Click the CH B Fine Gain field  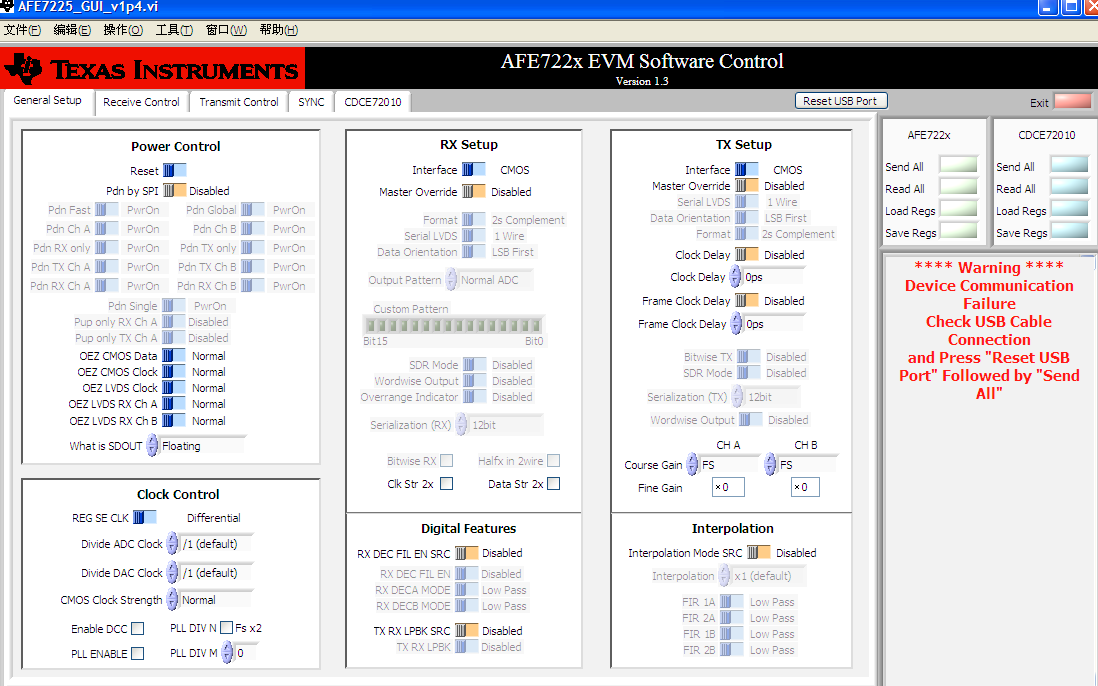pos(805,487)
